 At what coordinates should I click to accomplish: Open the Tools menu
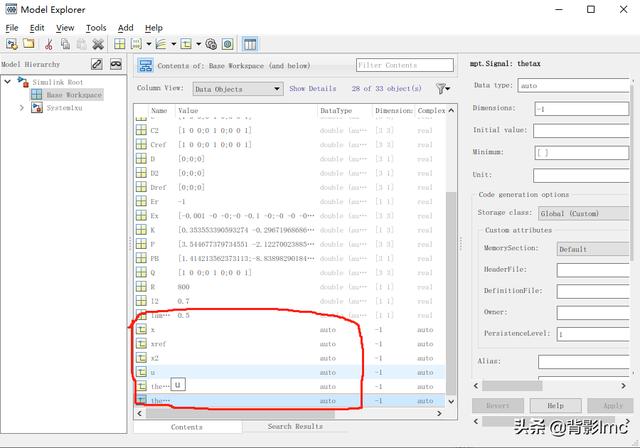click(x=96, y=28)
